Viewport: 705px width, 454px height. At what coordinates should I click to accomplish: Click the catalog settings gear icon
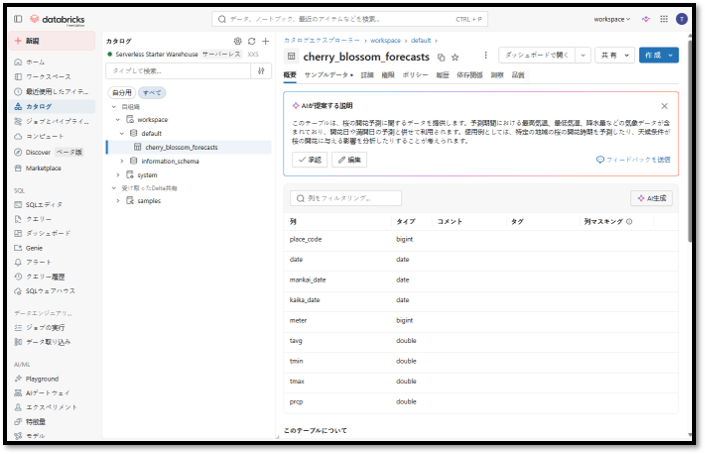(237, 41)
